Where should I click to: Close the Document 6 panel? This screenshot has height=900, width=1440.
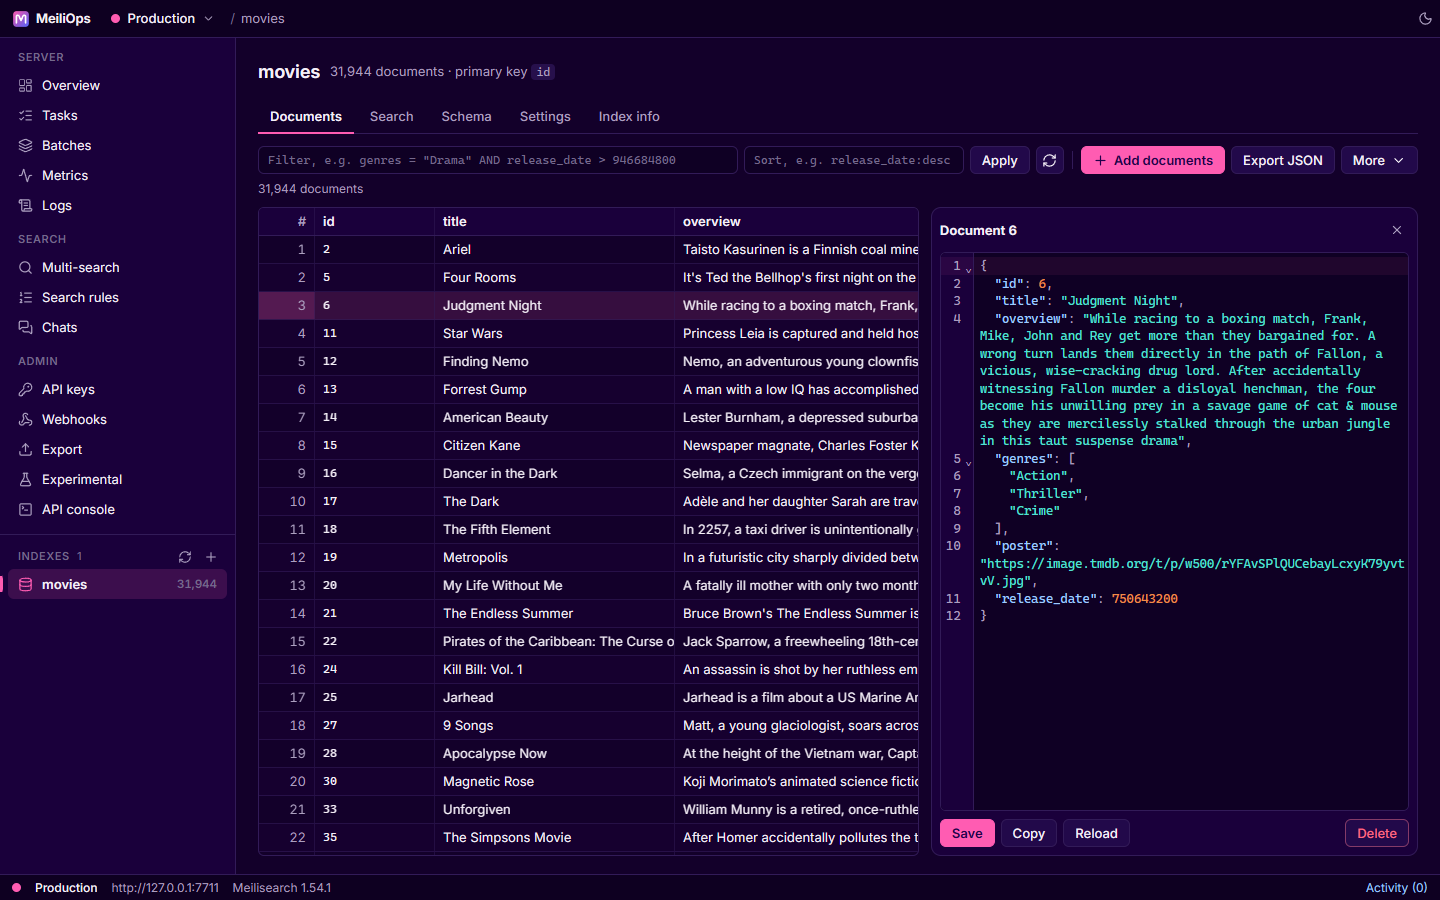[x=1397, y=230]
